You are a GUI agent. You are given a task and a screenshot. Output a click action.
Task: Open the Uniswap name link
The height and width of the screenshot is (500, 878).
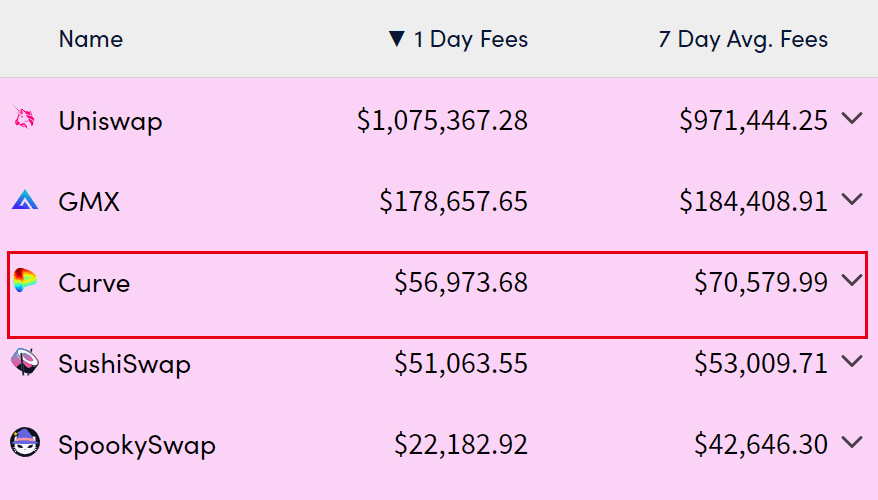pos(110,121)
